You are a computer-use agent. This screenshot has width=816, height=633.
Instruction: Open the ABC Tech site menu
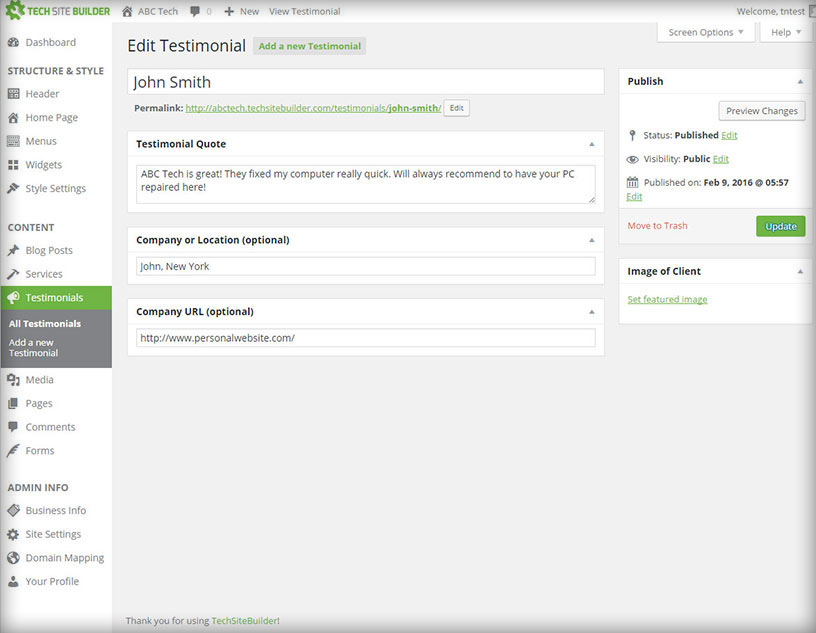pos(149,11)
